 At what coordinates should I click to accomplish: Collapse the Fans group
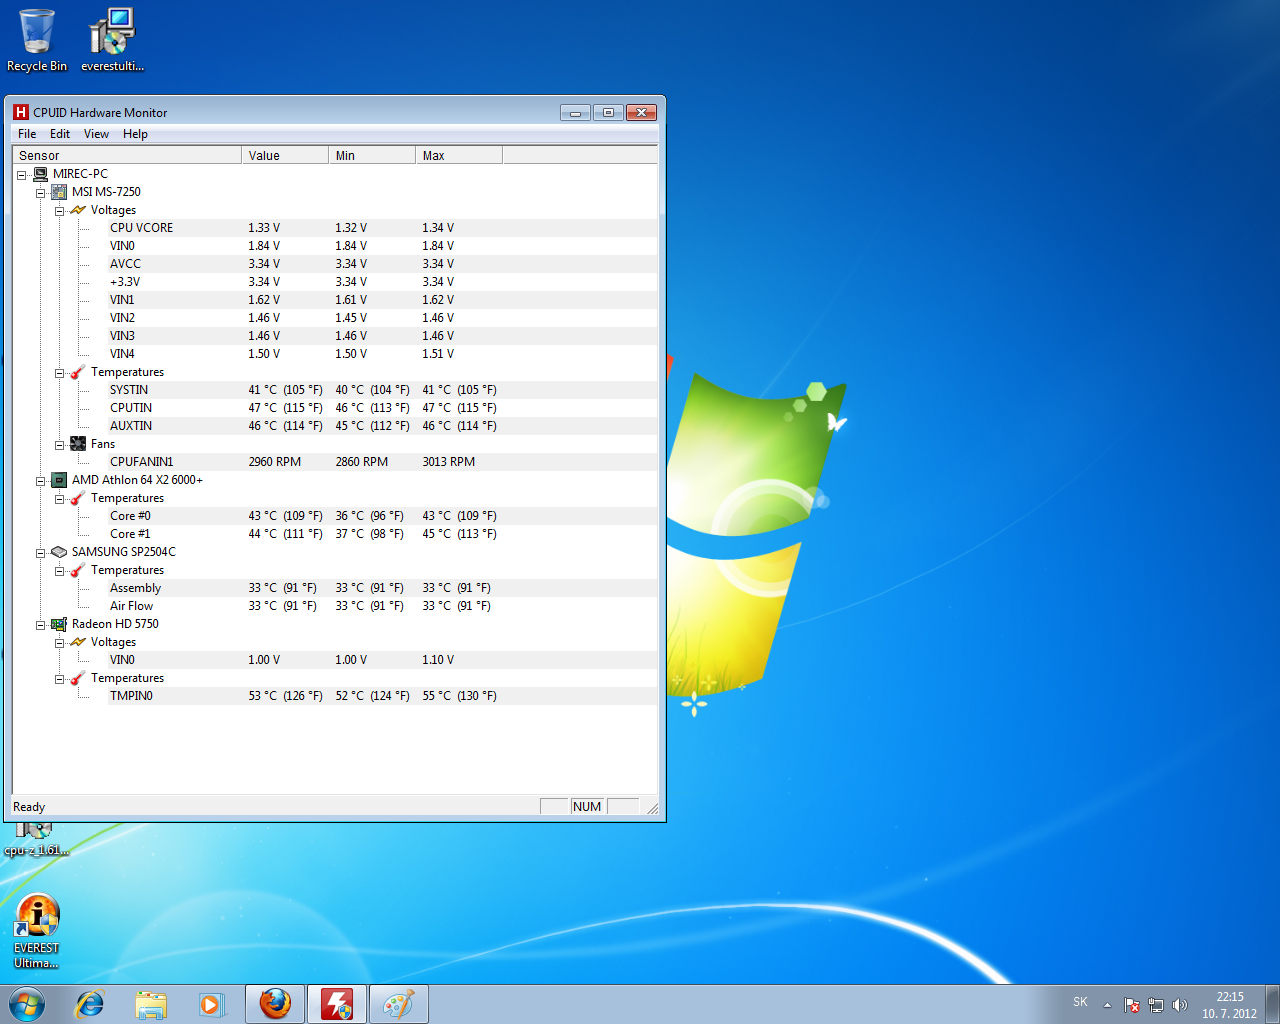60,445
